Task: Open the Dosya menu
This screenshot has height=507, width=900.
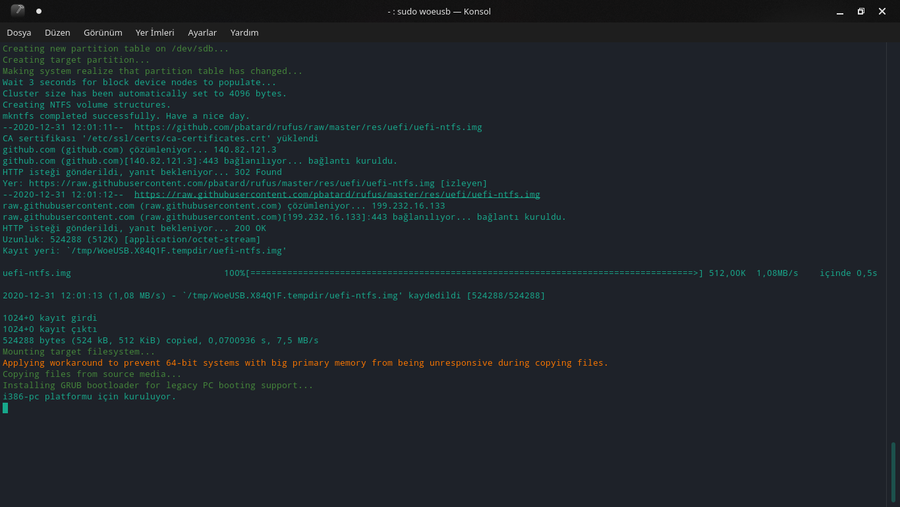Action: (x=19, y=32)
